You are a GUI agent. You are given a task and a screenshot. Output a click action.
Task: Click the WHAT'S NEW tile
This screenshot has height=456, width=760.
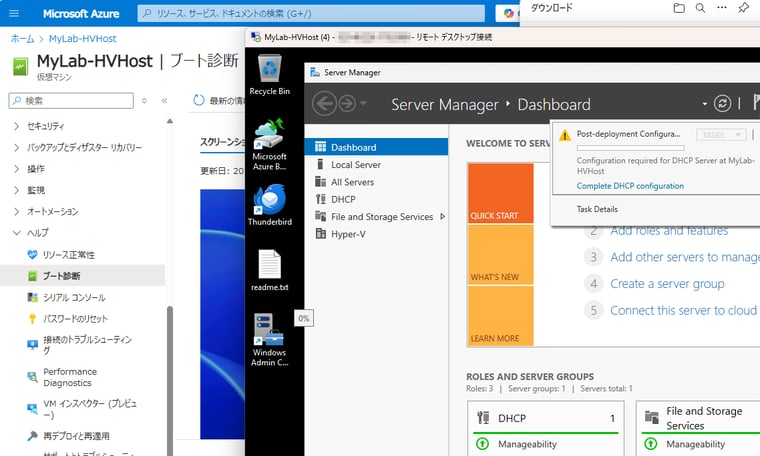(501, 254)
